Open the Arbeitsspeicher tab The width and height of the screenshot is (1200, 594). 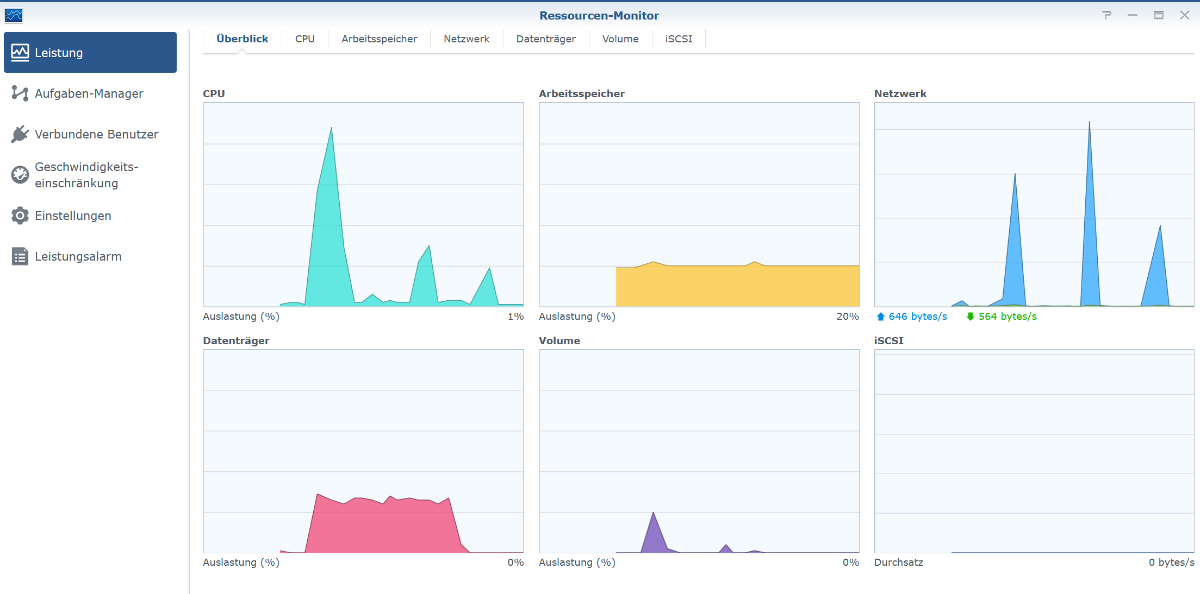[x=379, y=39]
